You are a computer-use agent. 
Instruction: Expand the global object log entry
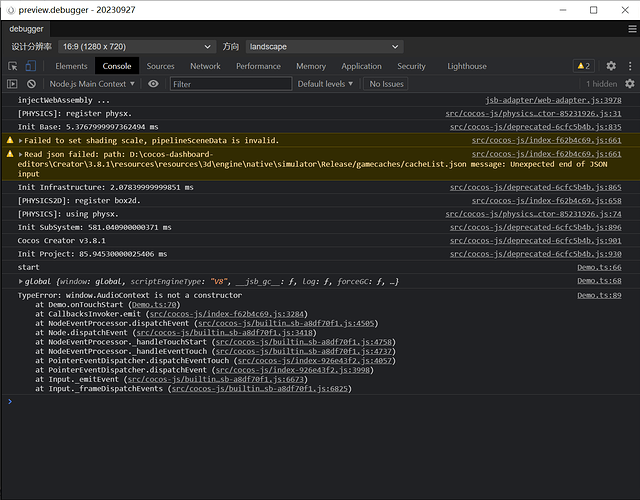pyautogui.click(x=20, y=281)
